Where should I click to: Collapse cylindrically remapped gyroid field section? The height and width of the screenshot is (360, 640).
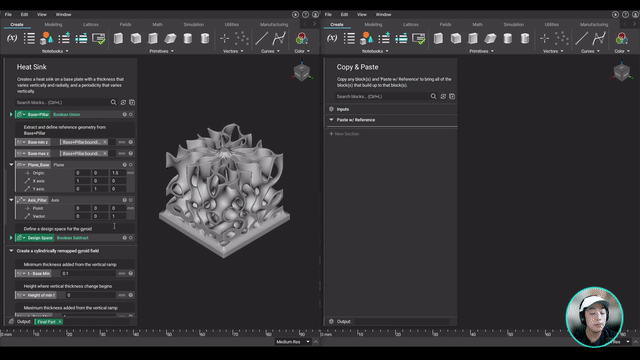pos(11,251)
